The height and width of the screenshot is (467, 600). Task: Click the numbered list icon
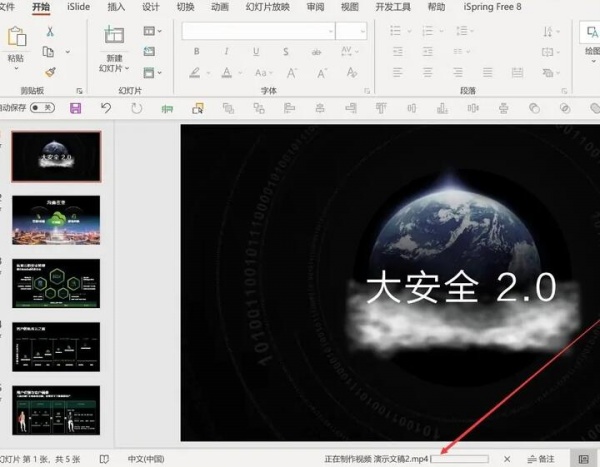[427, 31]
